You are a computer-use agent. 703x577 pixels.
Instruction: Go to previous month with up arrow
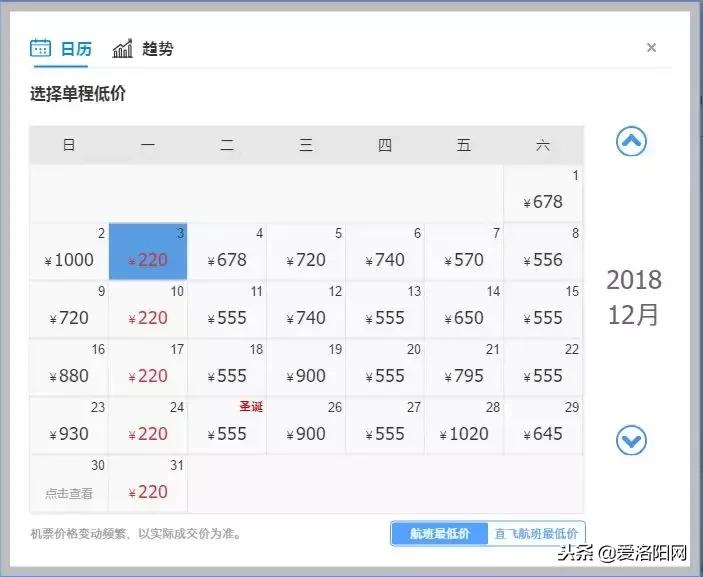click(631, 142)
